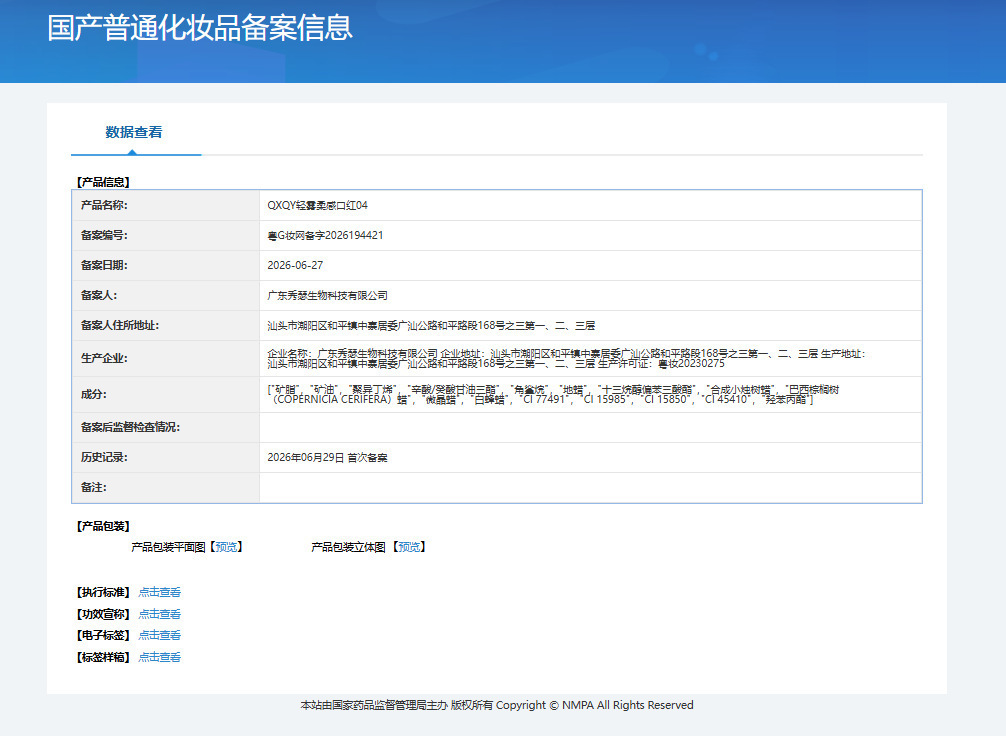This screenshot has height=736, width=1006.
Task: Open 产品包装立体图 预览 link
Action: click(x=409, y=547)
